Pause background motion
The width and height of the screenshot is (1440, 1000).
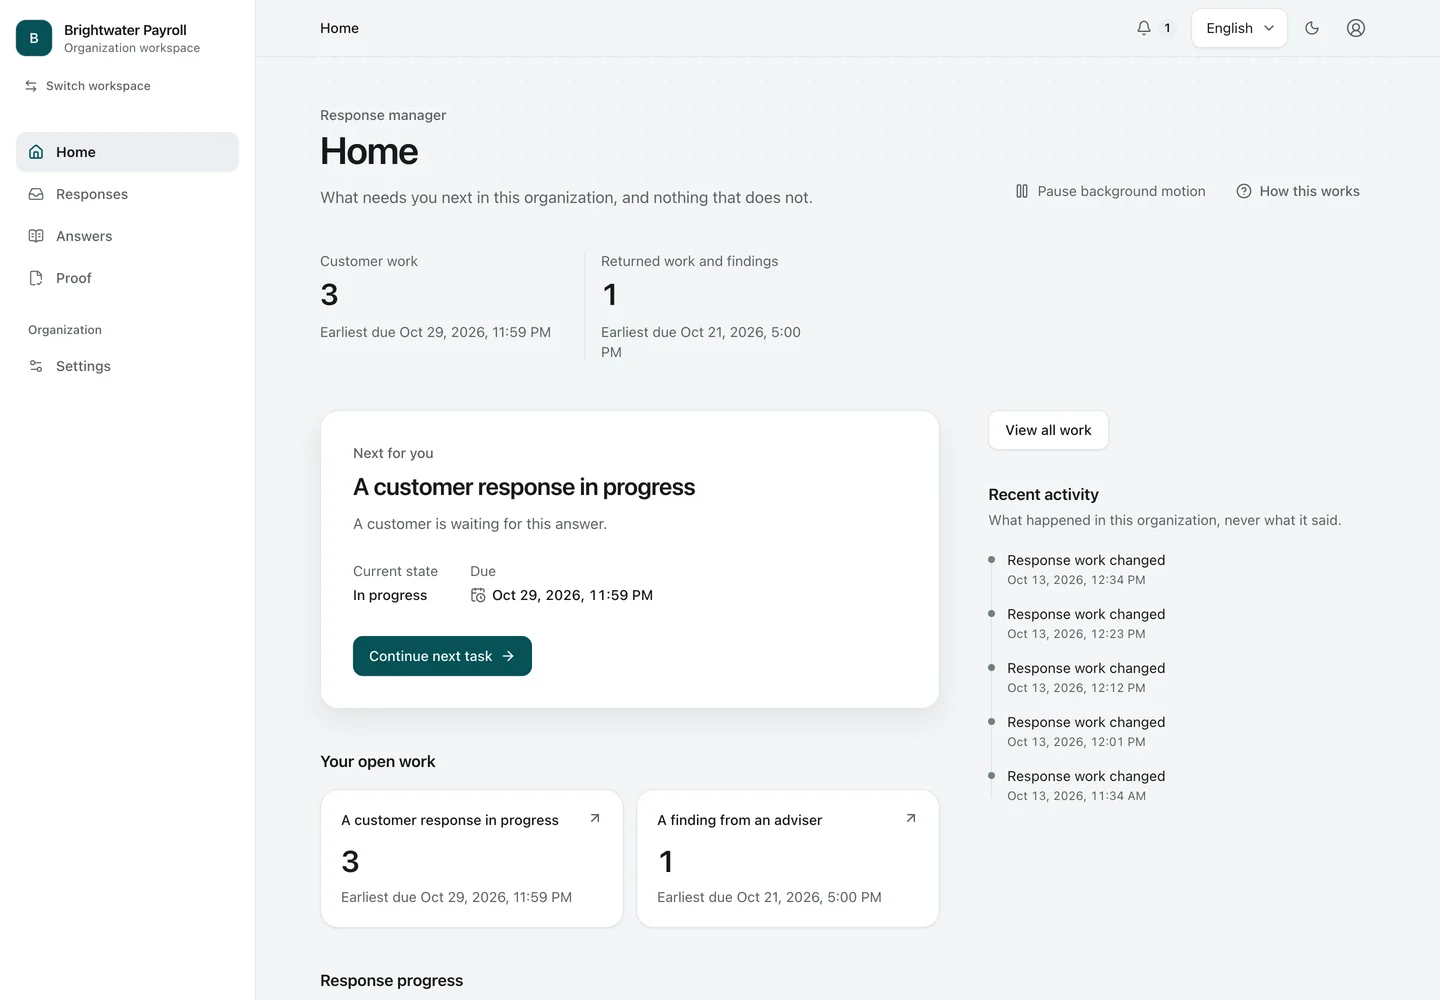click(x=1110, y=191)
